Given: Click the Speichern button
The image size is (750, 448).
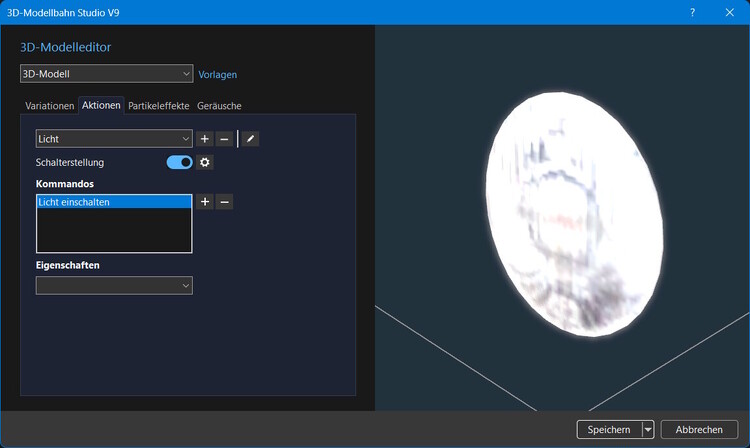Looking at the screenshot, I should coord(609,429).
